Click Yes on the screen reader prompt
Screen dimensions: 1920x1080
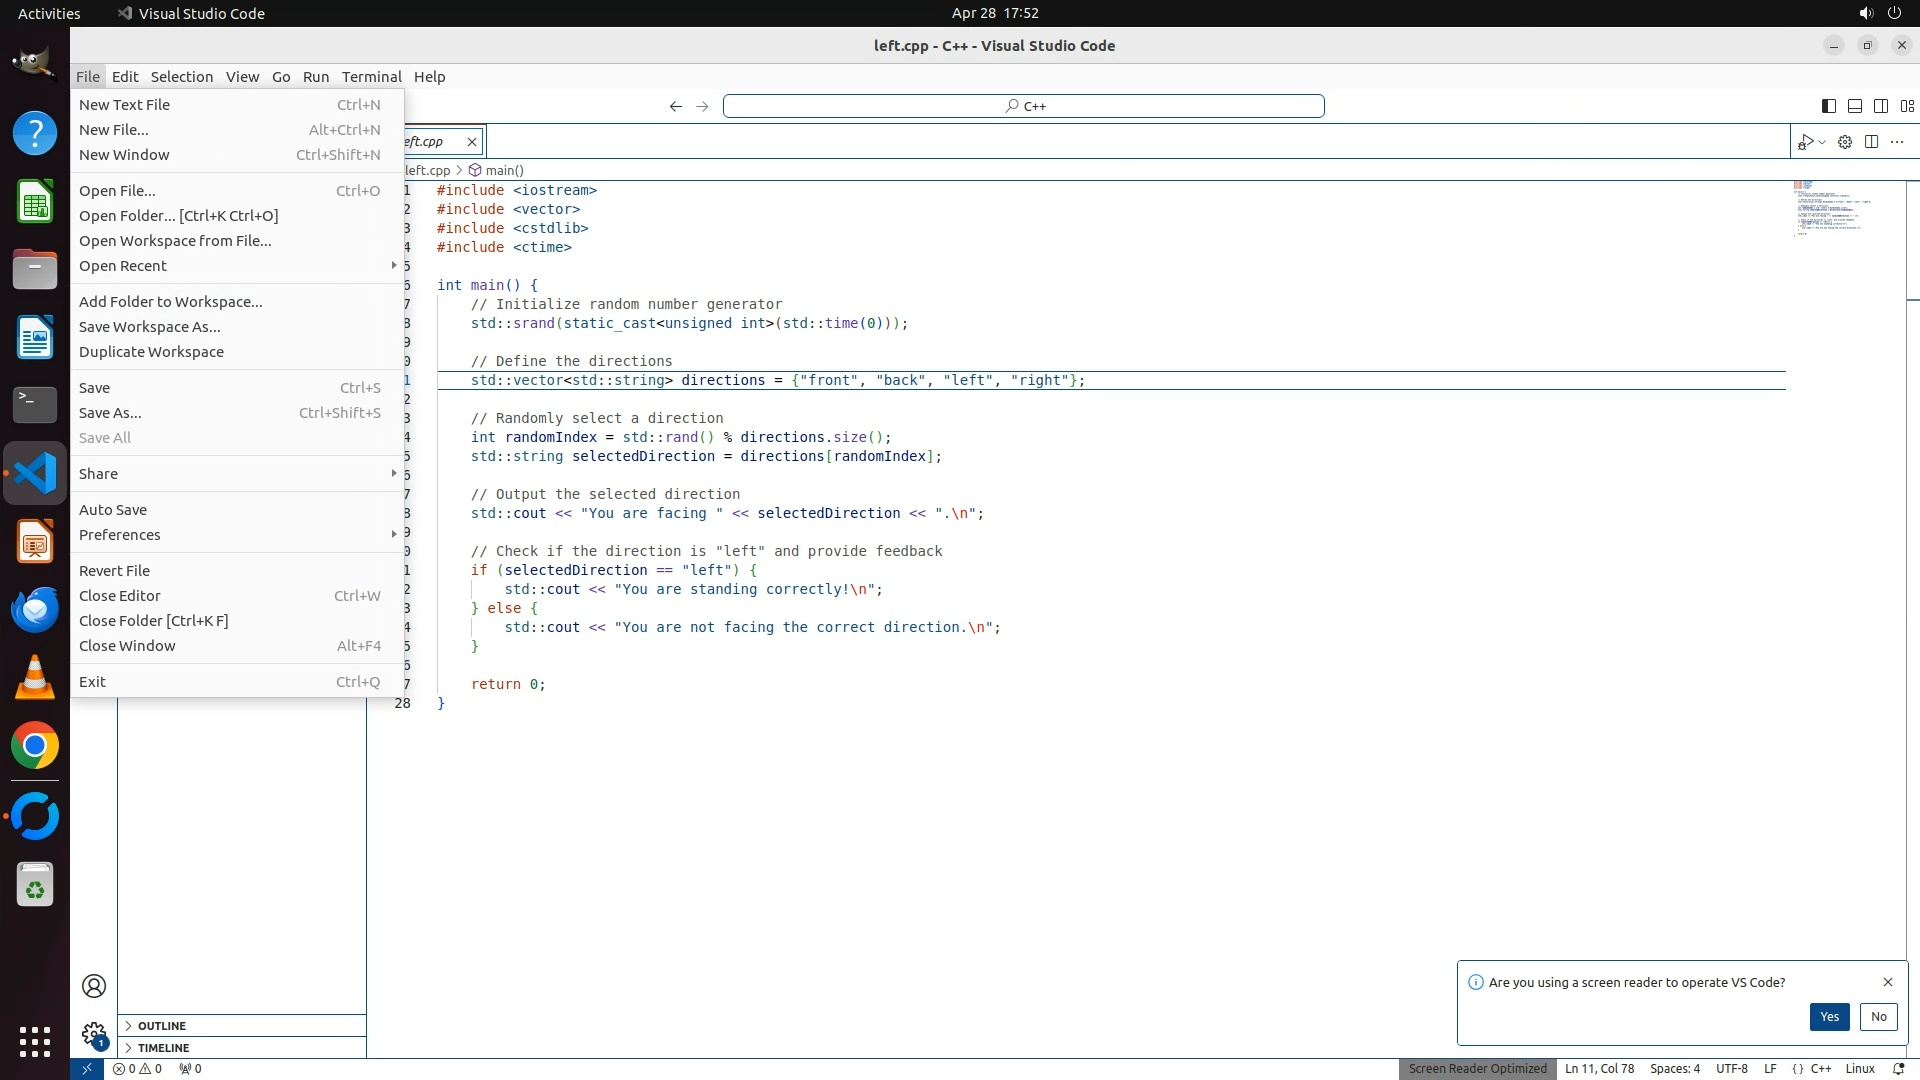point(1828,1016)
